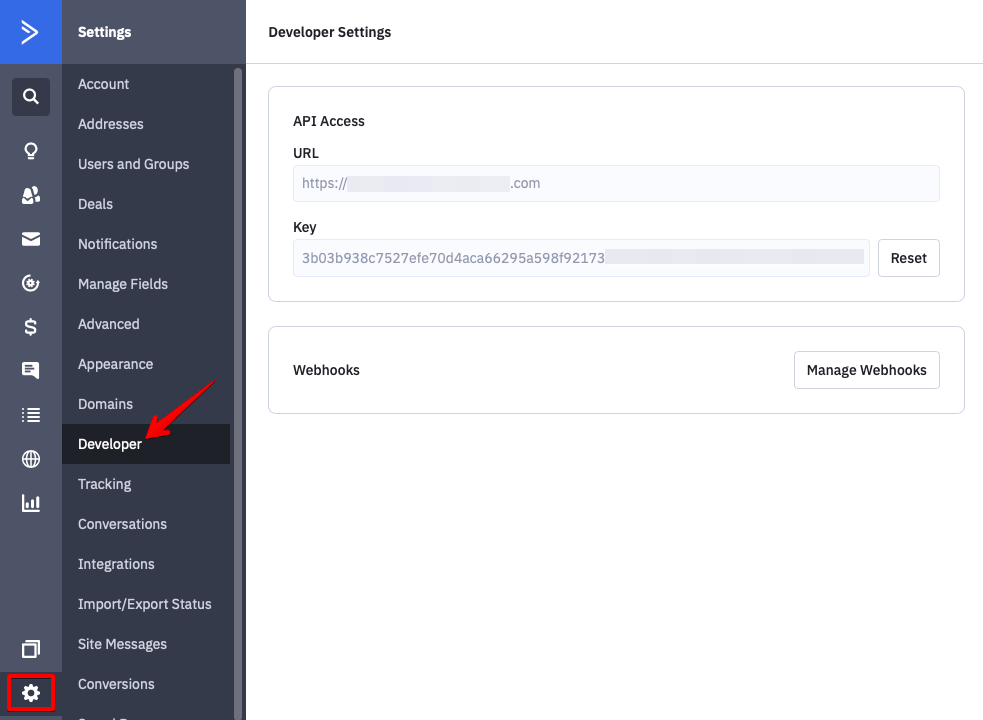
Task: Open Contacts via the people icon
Action: [31, 196]
